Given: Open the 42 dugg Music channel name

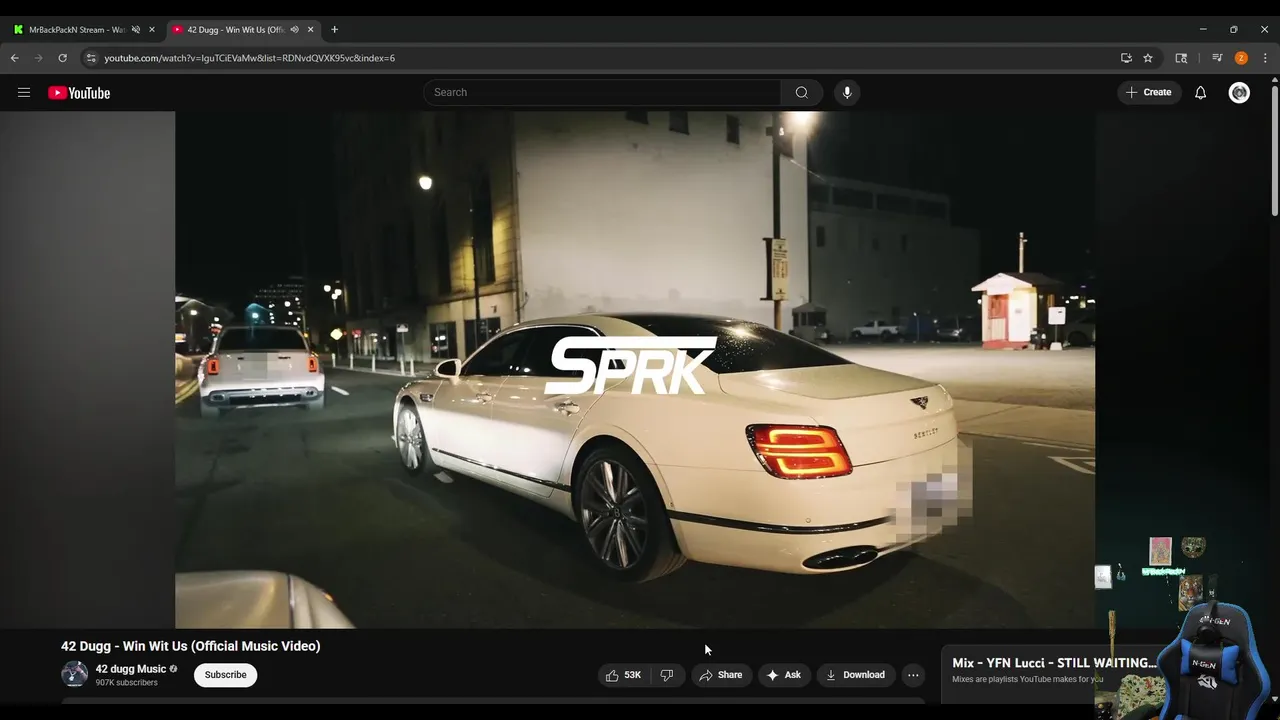Looking at the screenshot, I should click(131, 669).
